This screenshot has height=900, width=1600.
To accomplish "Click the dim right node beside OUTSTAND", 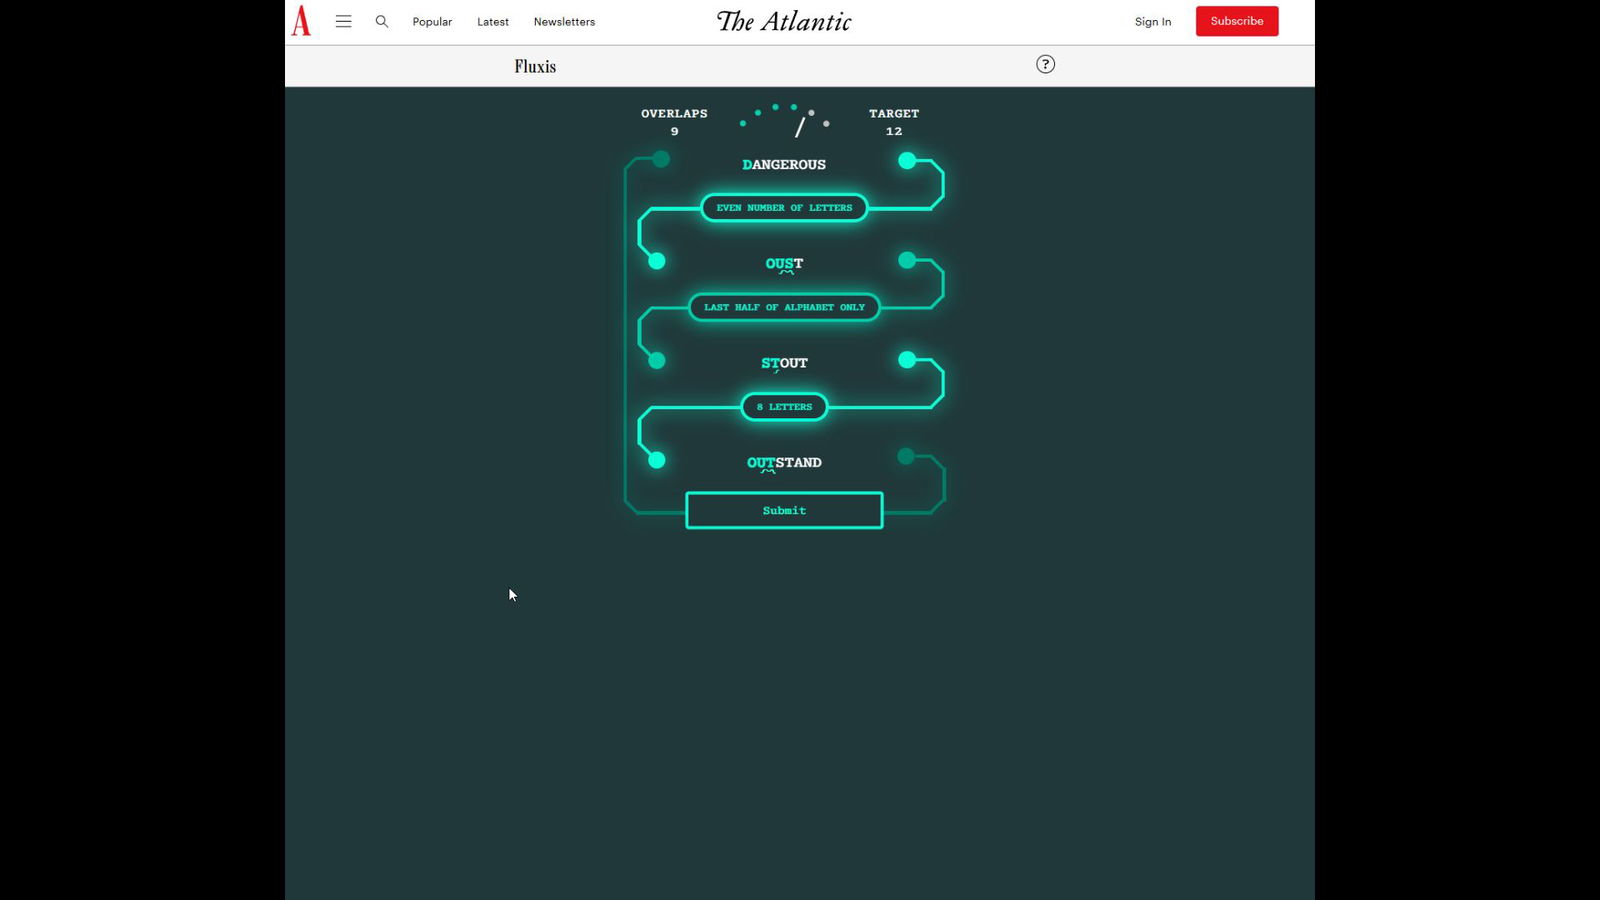I will point(906,456).
